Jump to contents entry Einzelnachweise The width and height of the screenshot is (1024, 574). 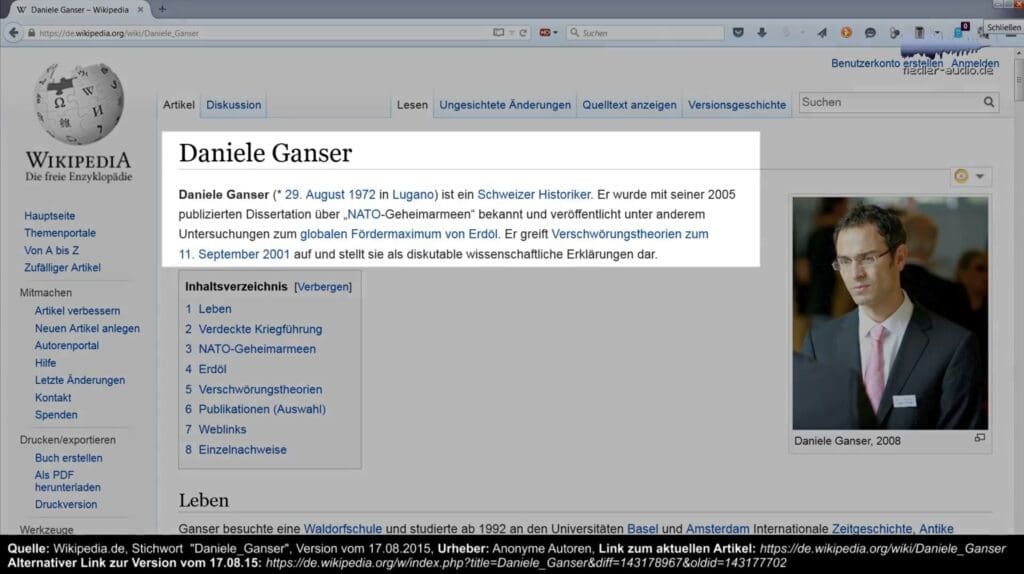tap(236, 450)
